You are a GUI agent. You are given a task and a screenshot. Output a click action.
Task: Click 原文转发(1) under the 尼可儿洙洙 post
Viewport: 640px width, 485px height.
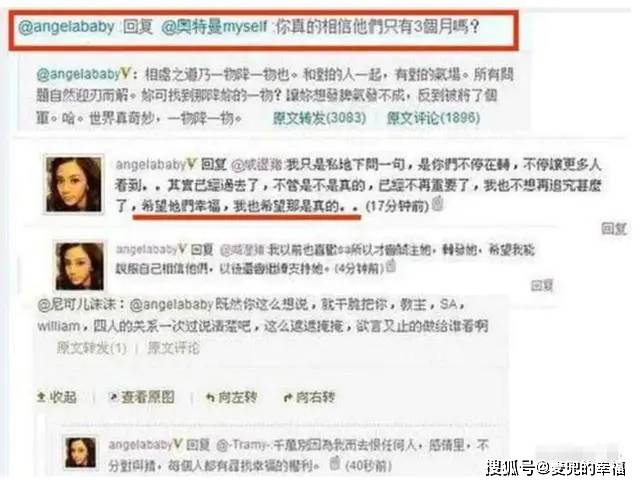[x=91, y=348]
